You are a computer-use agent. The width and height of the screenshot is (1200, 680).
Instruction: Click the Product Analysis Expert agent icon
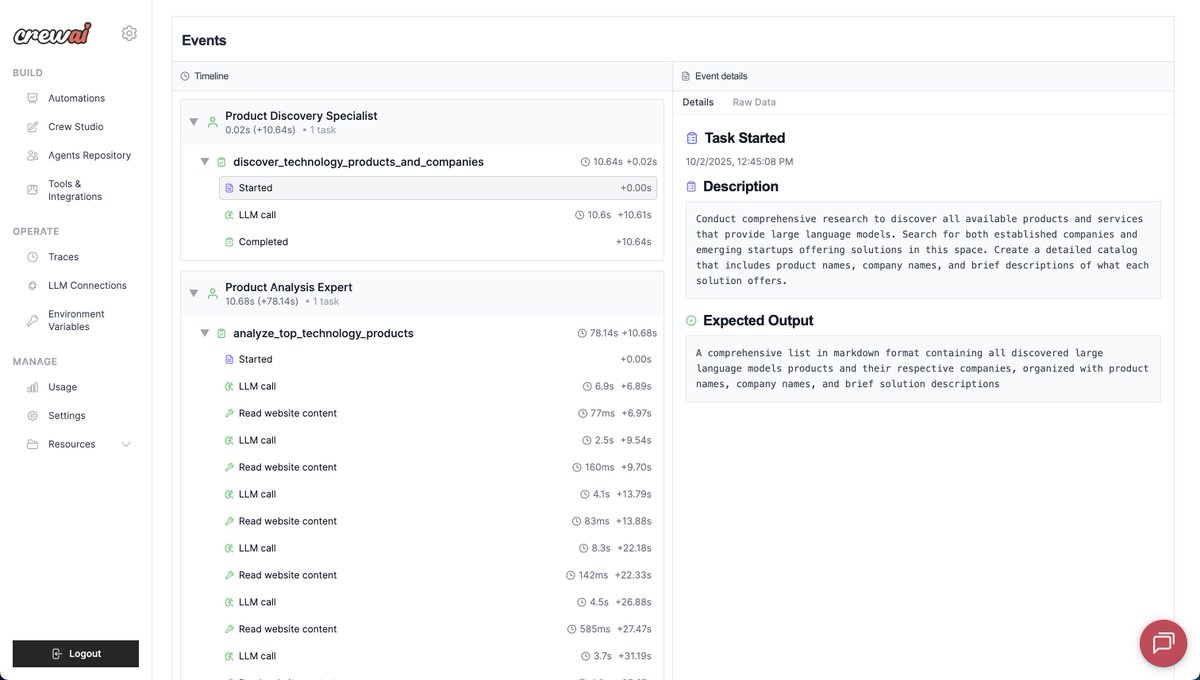[x=212, y=293]
